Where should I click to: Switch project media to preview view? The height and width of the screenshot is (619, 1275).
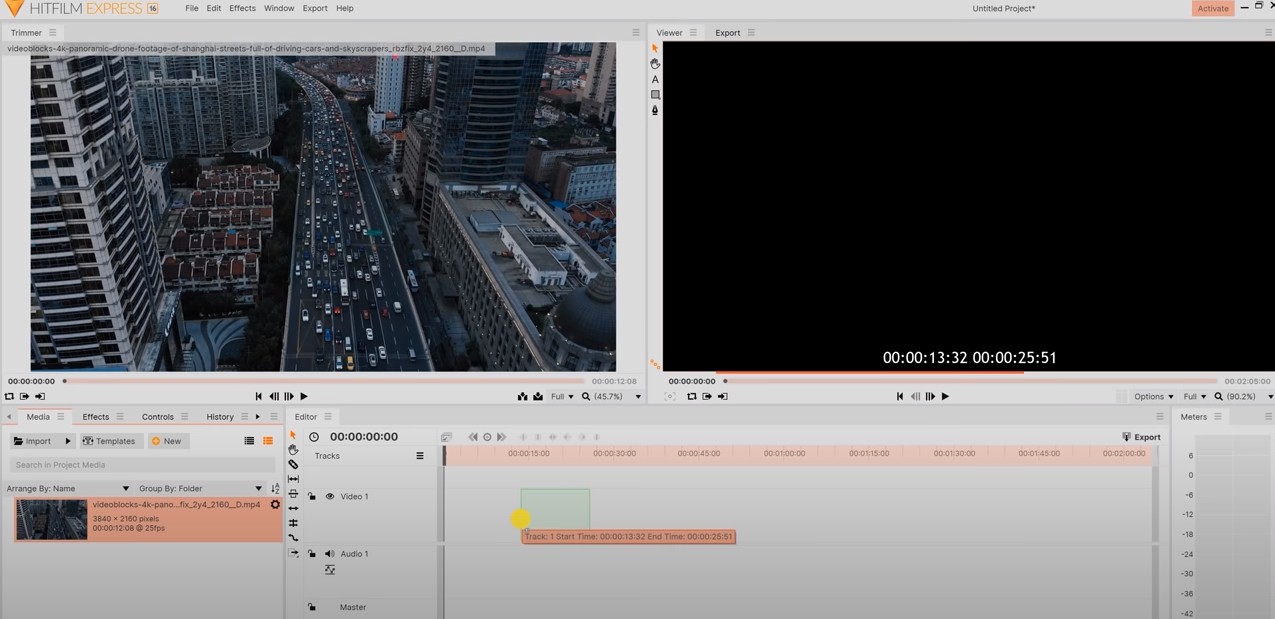[268, 441]
